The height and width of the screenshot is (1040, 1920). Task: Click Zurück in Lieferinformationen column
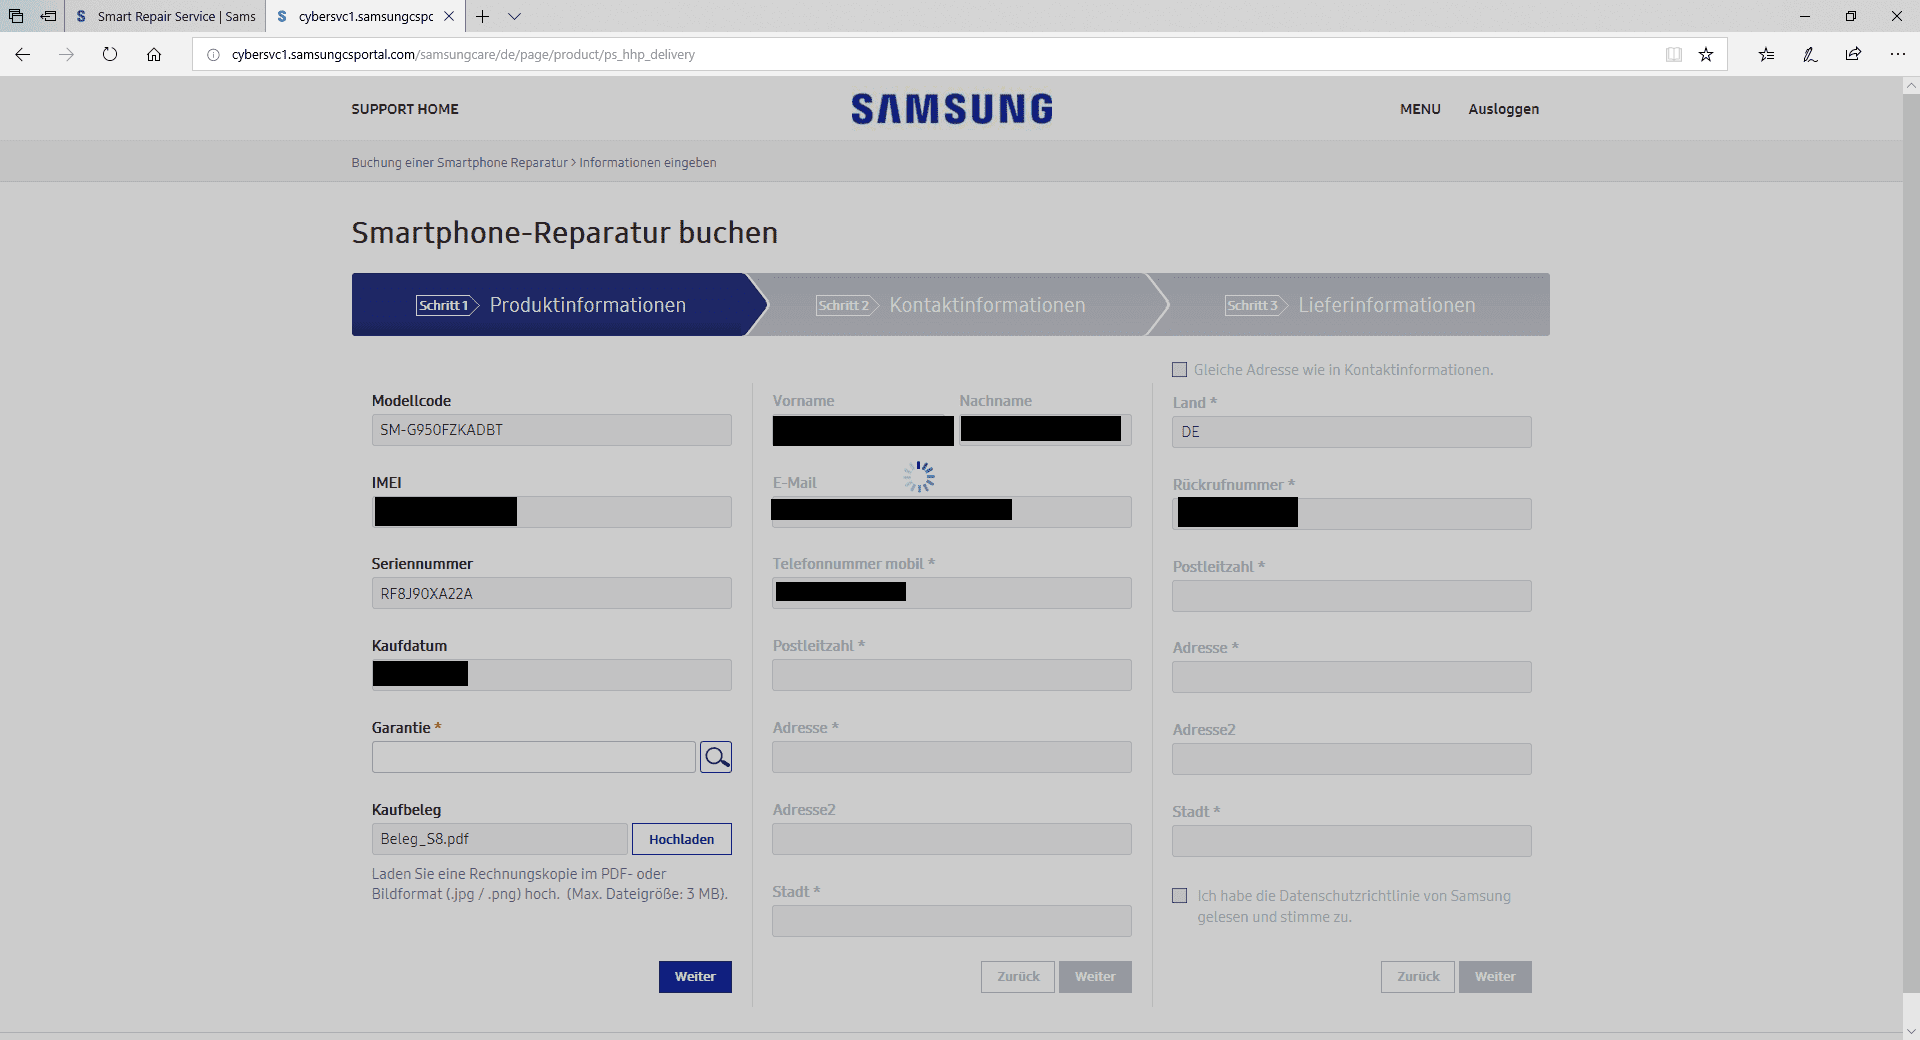coord(1418,977)
